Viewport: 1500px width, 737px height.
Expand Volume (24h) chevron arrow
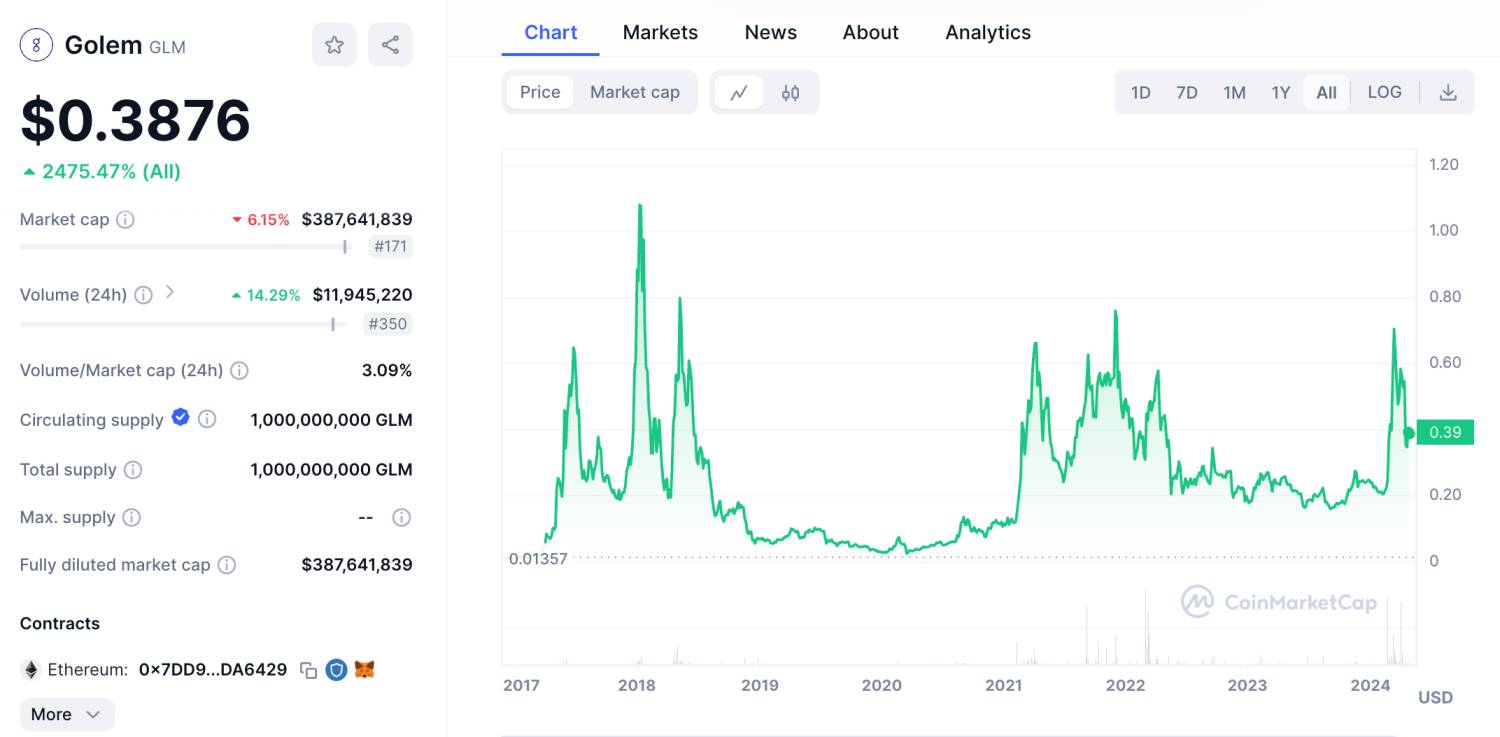click(170, 292)
